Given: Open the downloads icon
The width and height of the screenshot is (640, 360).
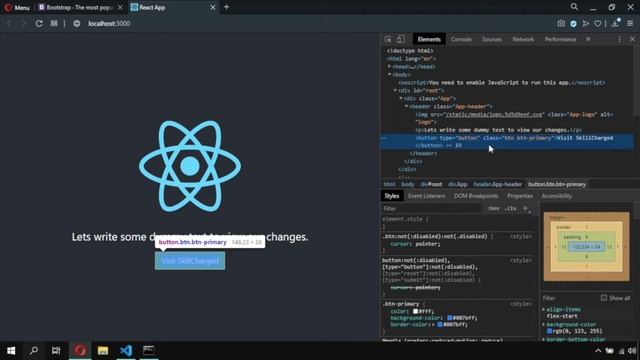Looking at the screenshot, I should pyautogui.click(x=615, y=24).
